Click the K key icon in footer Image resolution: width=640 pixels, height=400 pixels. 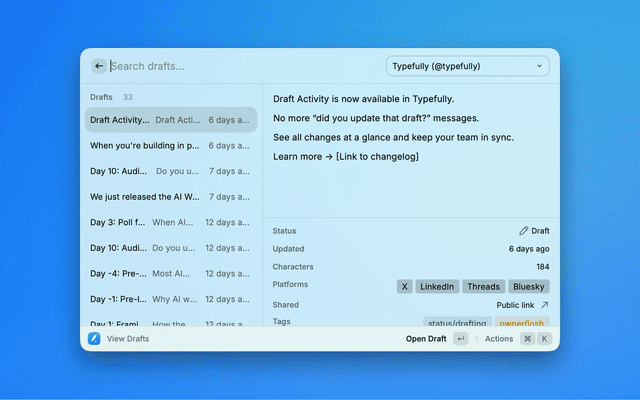(544, 339)
